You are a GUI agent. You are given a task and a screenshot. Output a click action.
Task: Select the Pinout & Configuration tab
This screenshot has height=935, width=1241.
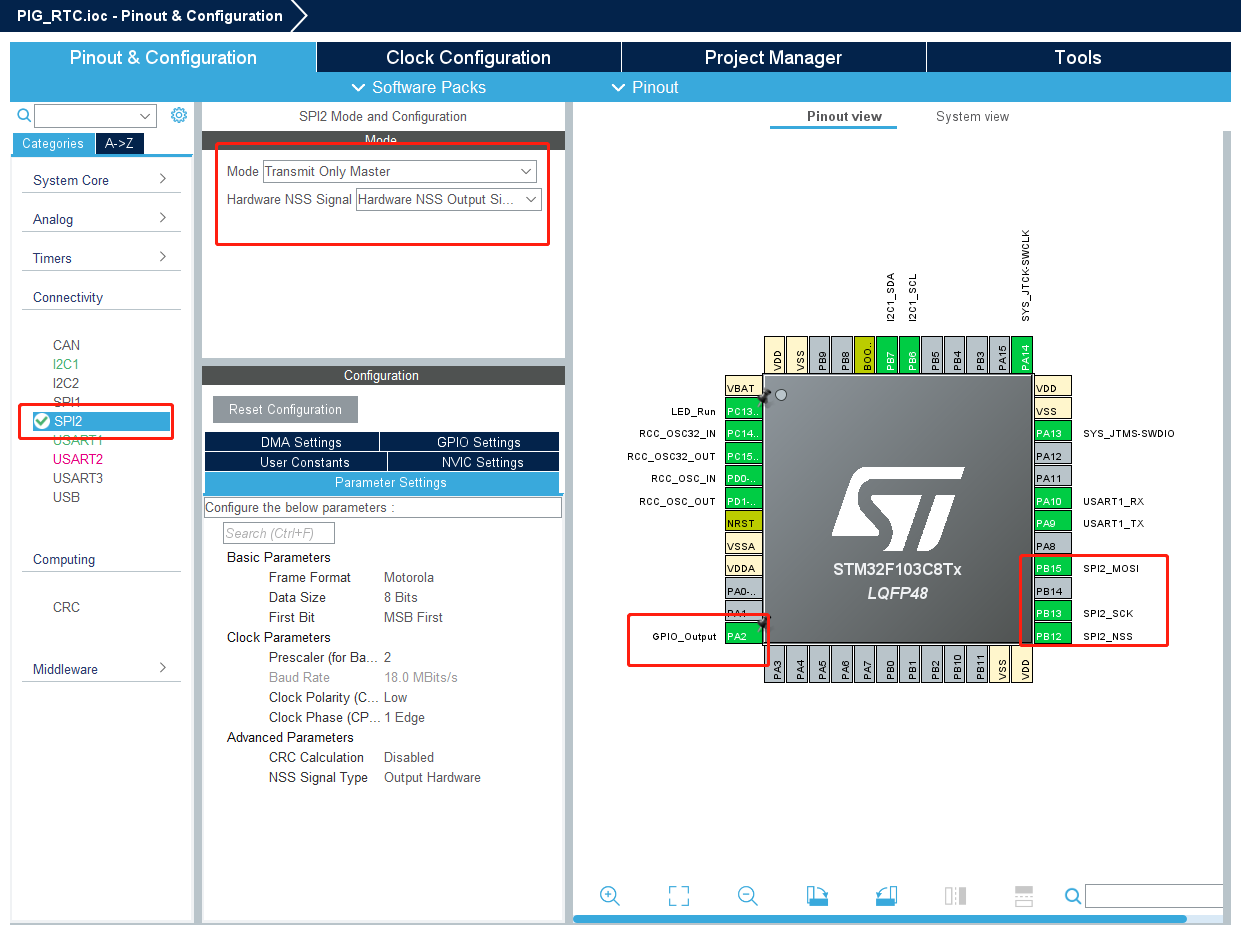pyautogui.click(x=163, y=57)
